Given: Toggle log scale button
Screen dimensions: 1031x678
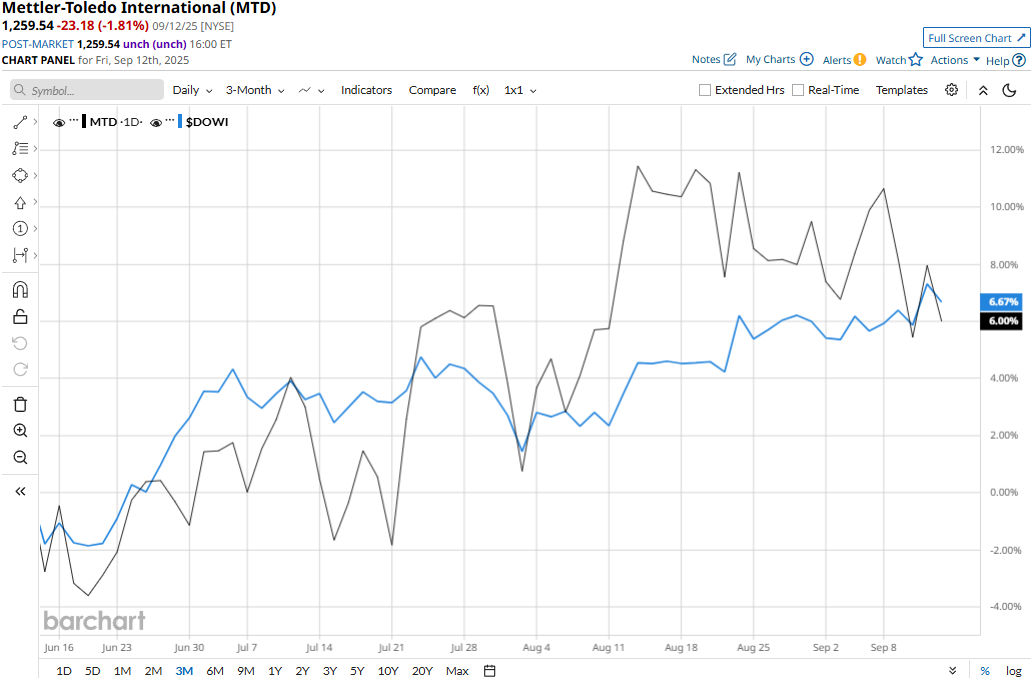Looking at the screenshot, I should [x=1014, y=671].
